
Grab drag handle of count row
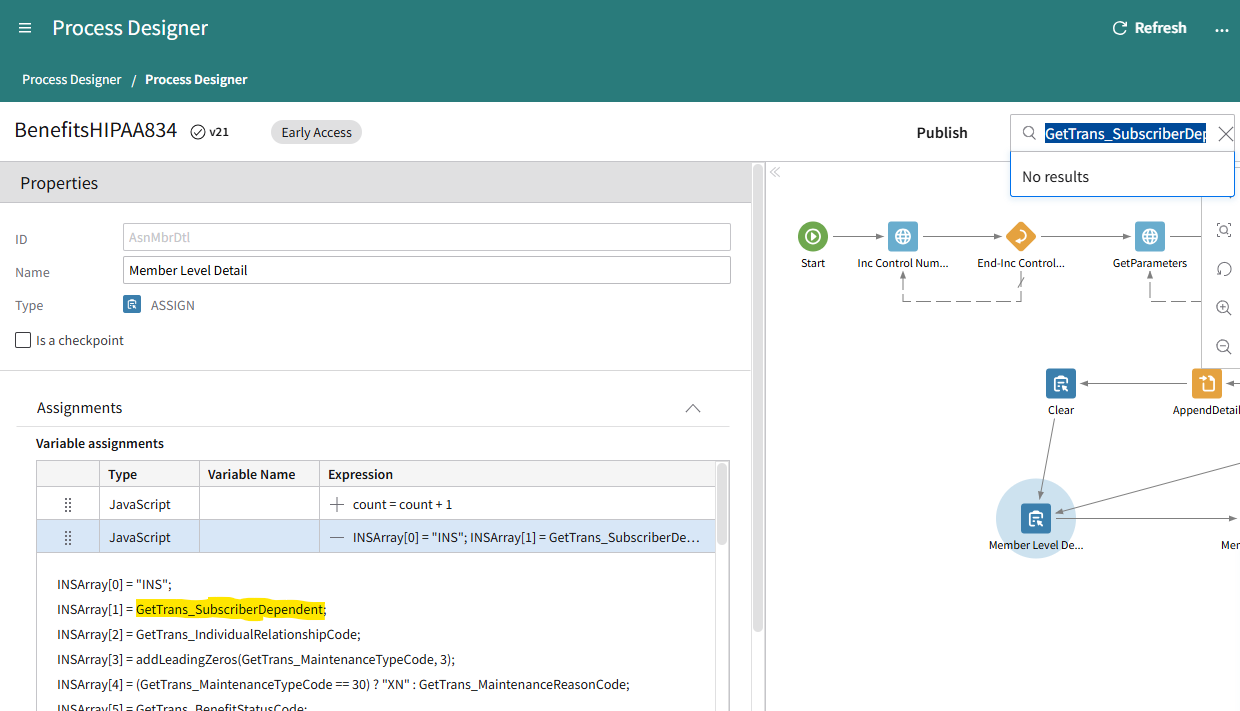[x=68, y=504]
